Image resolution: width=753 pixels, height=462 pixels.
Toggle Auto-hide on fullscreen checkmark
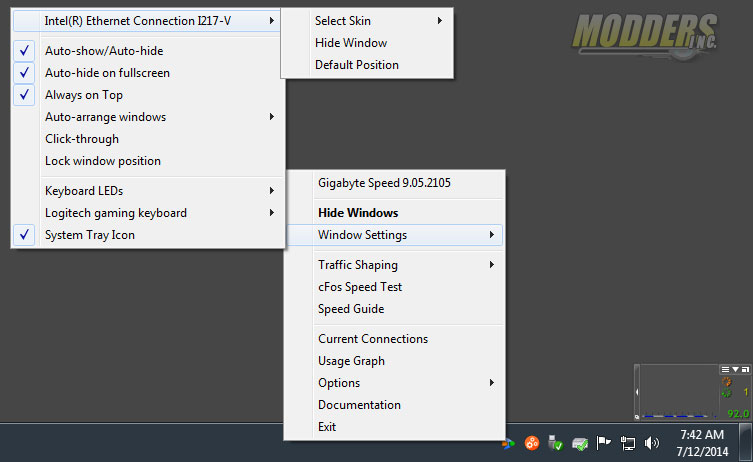coord(148,73)
